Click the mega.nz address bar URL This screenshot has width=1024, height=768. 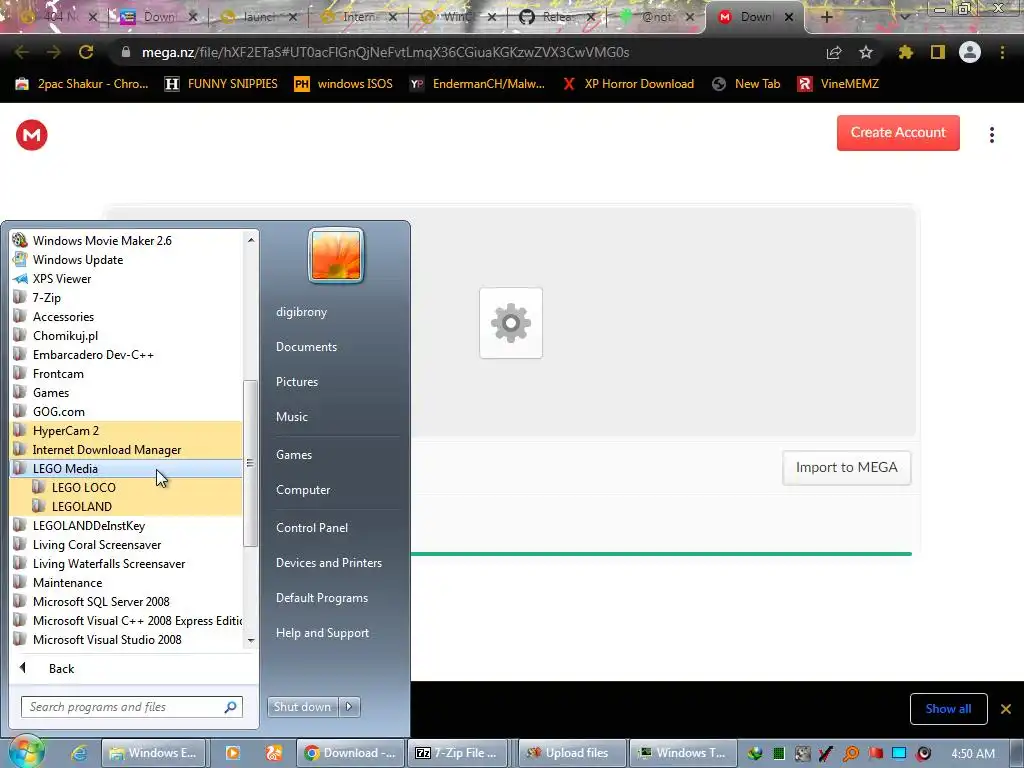tap(385, 52)
